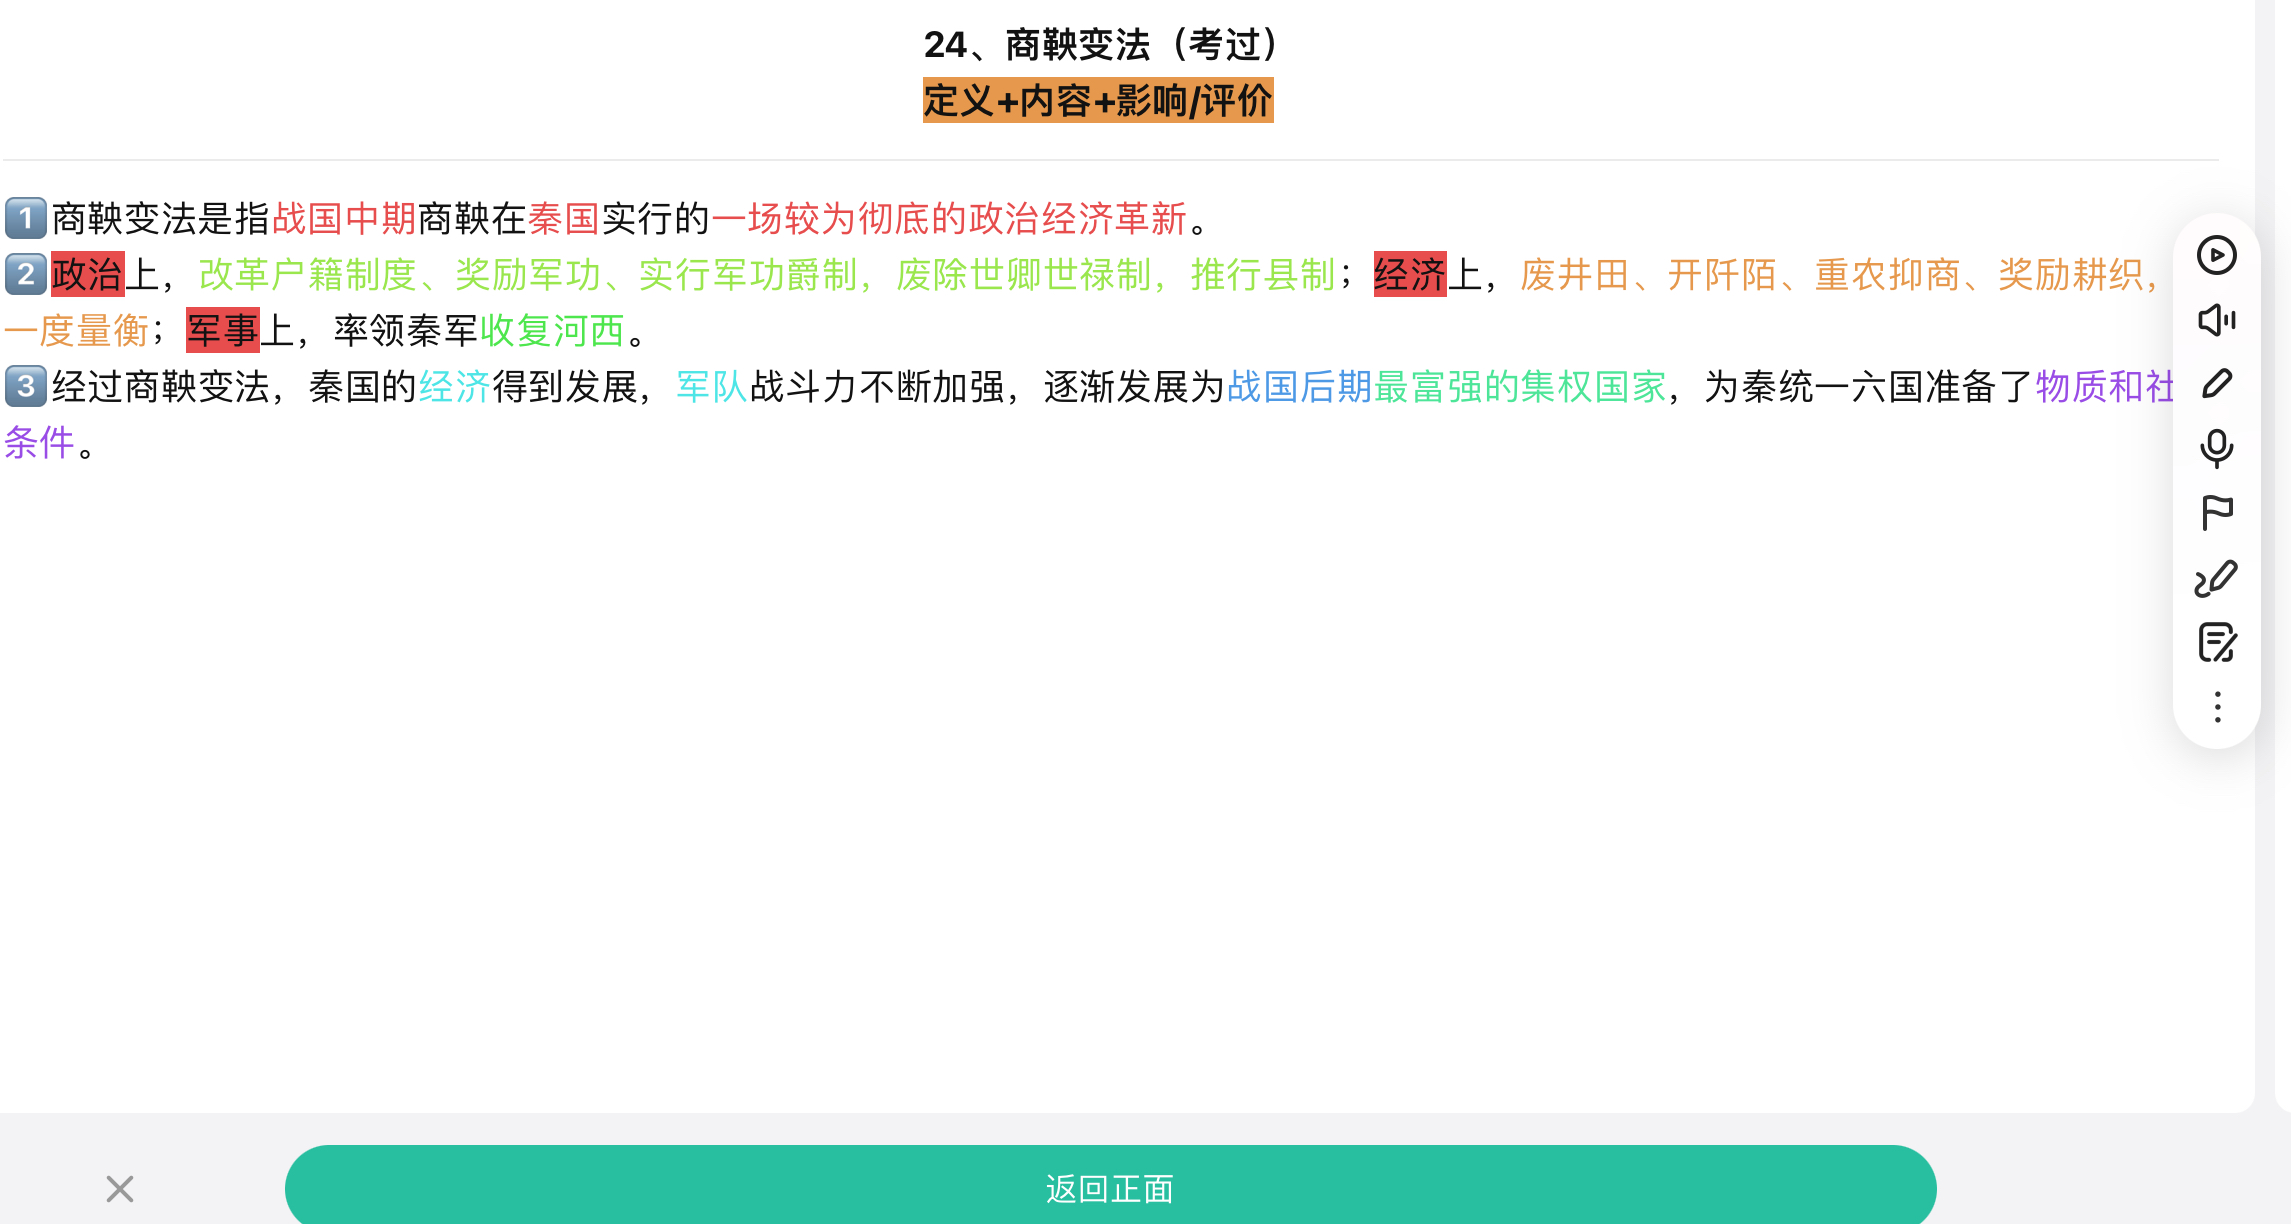Click the green text 推行县制
The height and width of the screenshot is (1224, 2291).
point(1263,274)
